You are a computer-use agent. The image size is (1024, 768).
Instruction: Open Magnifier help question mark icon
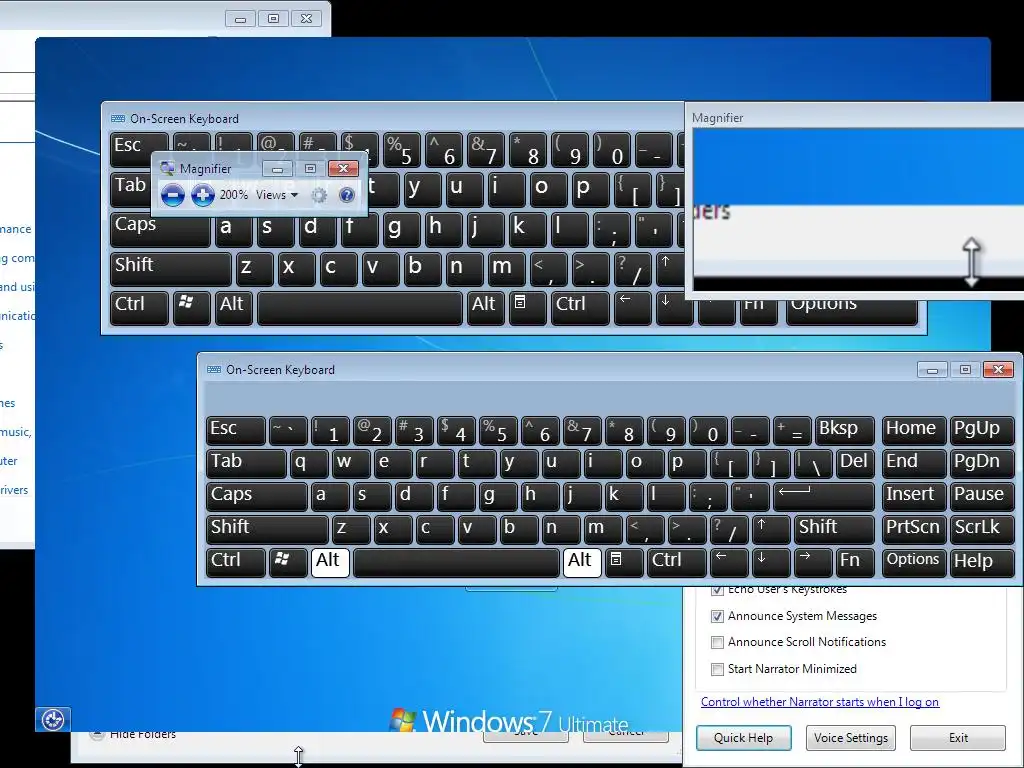(347, 195)
